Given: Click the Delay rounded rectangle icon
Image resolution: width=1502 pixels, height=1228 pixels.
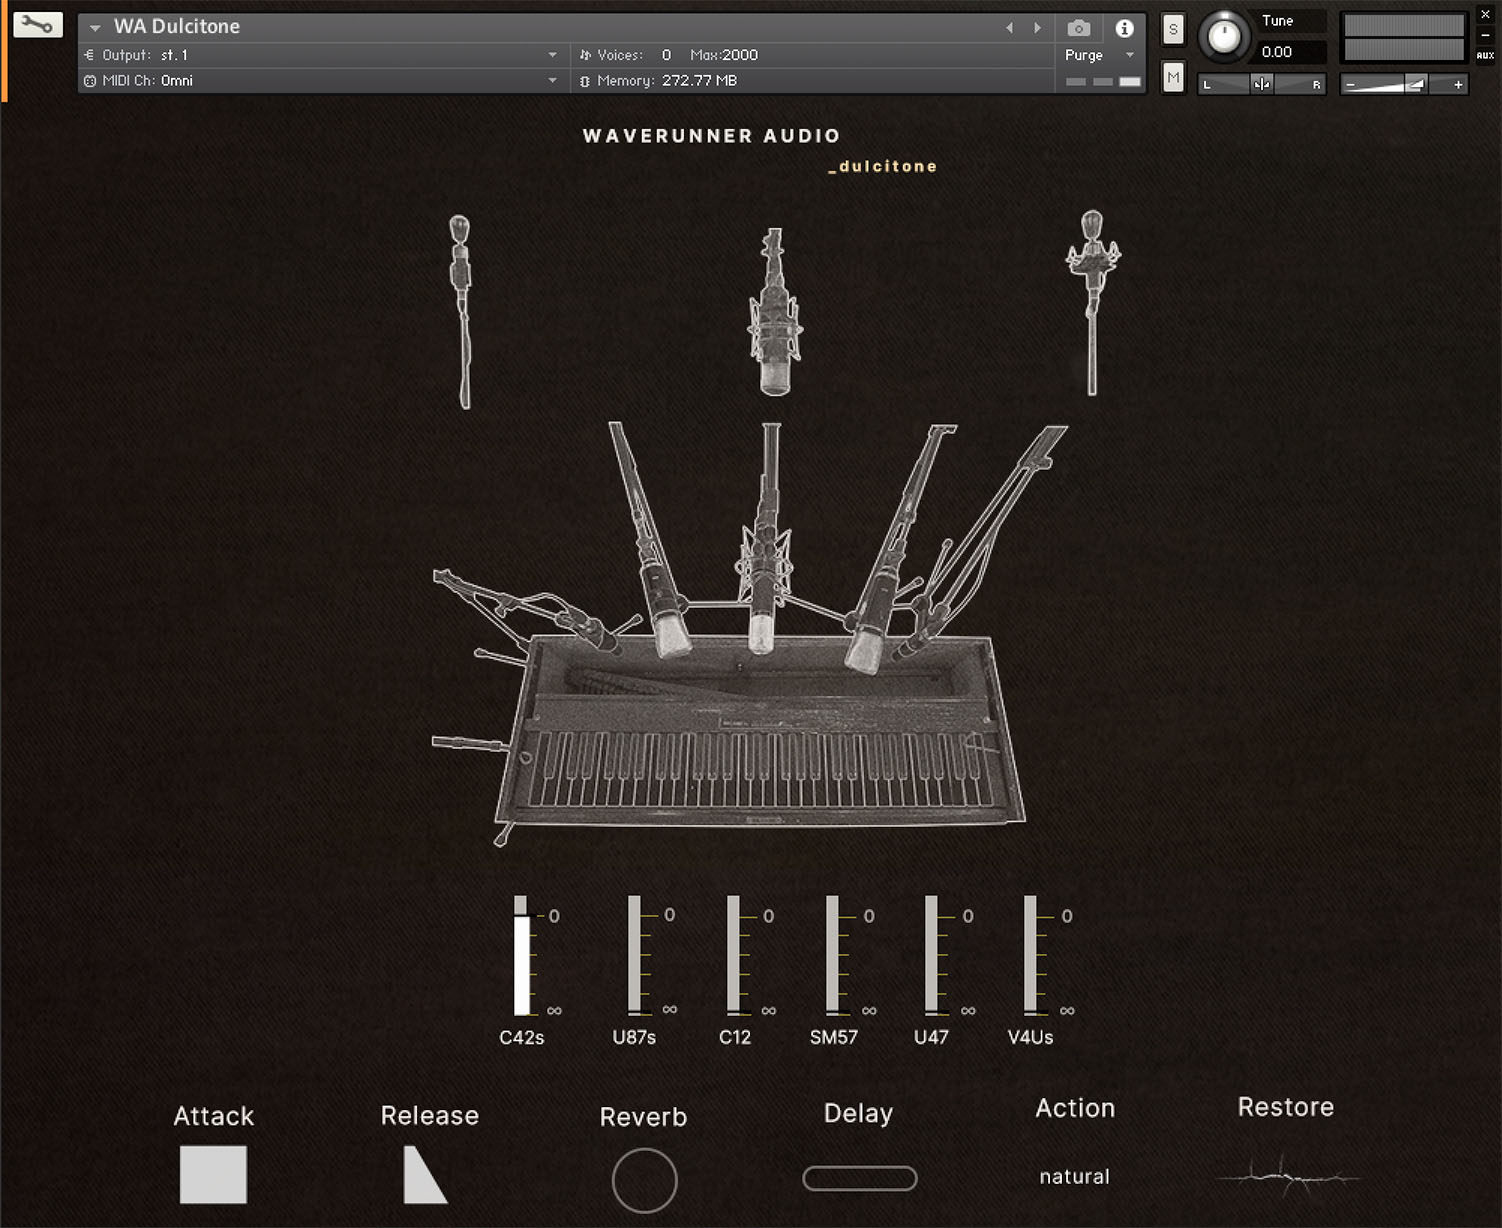Looking at the screenshot, I should (860, 1178).
